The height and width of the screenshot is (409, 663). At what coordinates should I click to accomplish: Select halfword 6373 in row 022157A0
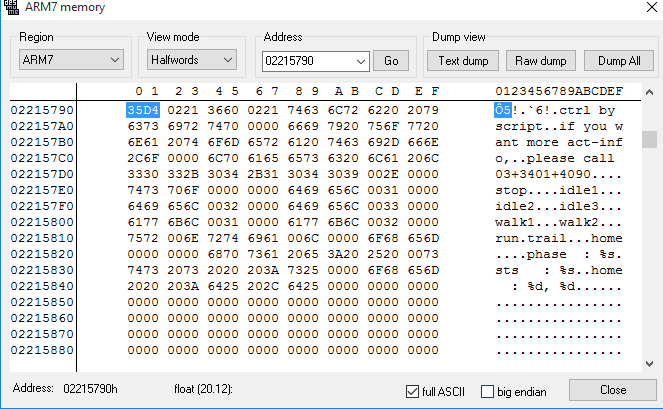pos(143,126)
